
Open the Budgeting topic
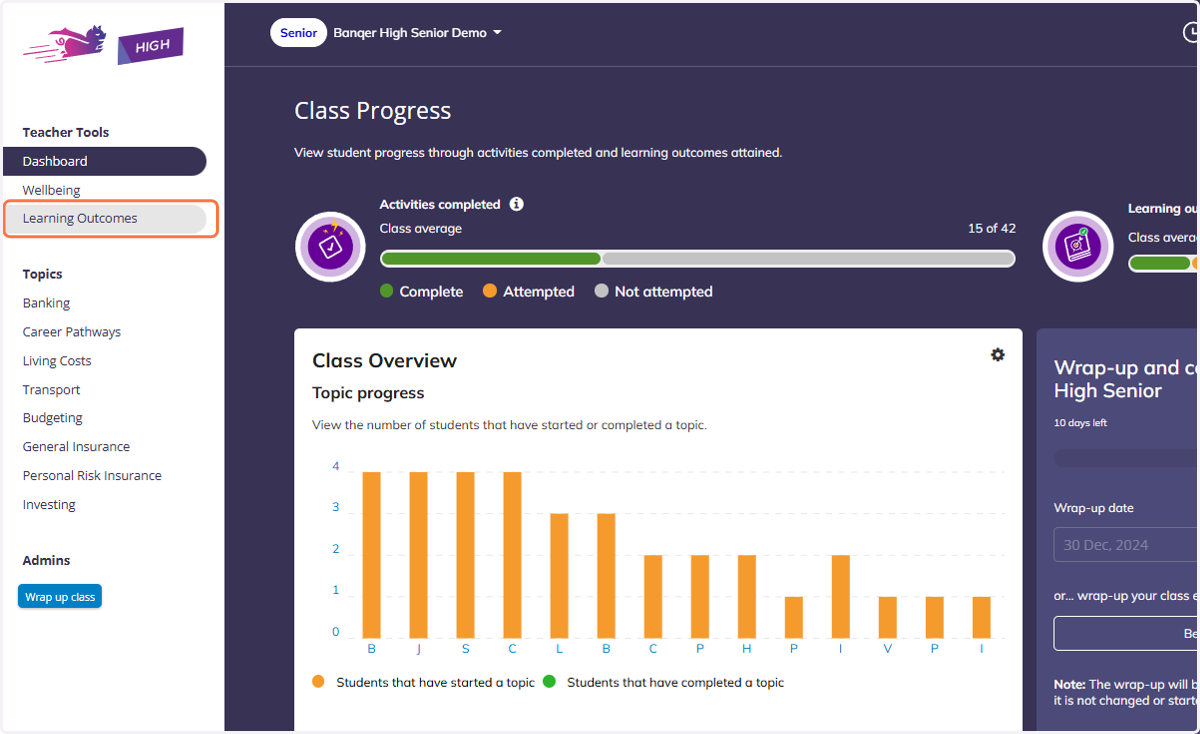click(52, 418)
